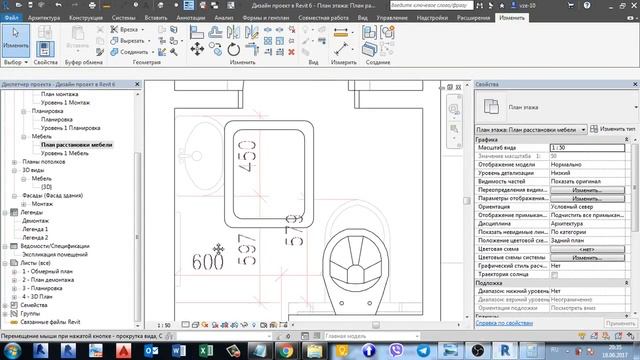
Task: Click Изменить тип button
Action: [x=613, y=129]
